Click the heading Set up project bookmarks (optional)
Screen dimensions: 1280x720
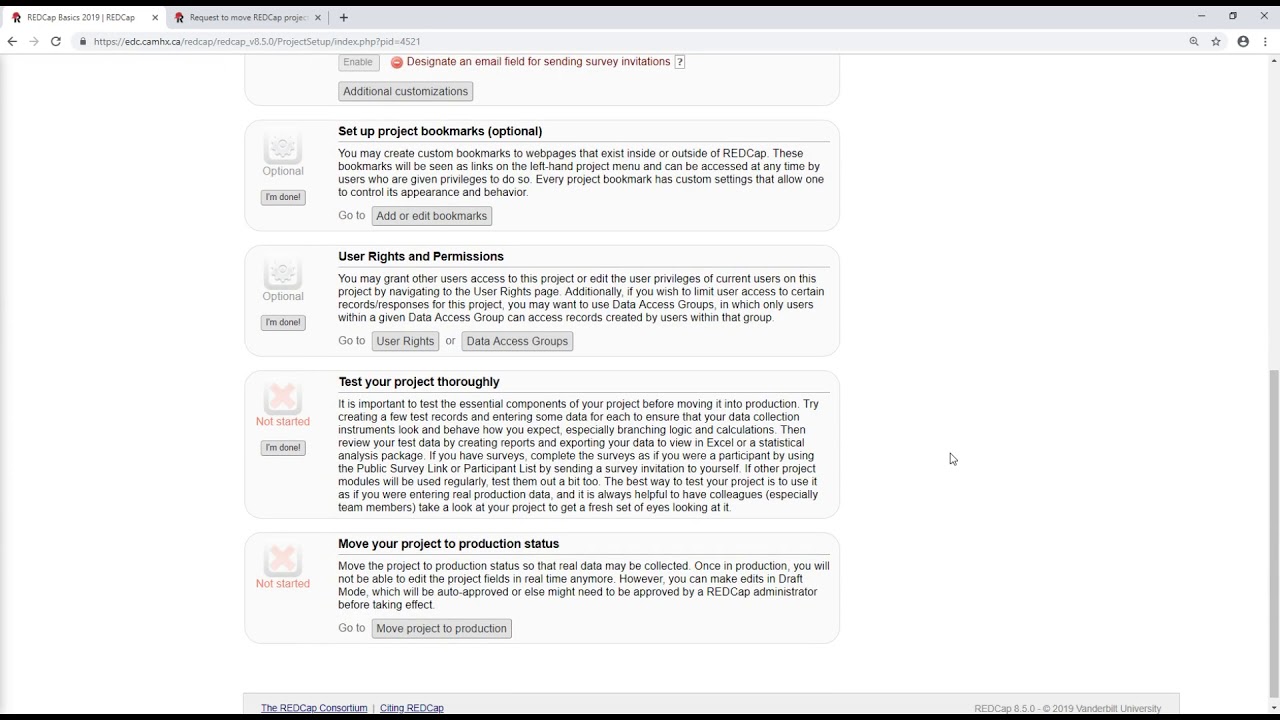click(440, 131)
